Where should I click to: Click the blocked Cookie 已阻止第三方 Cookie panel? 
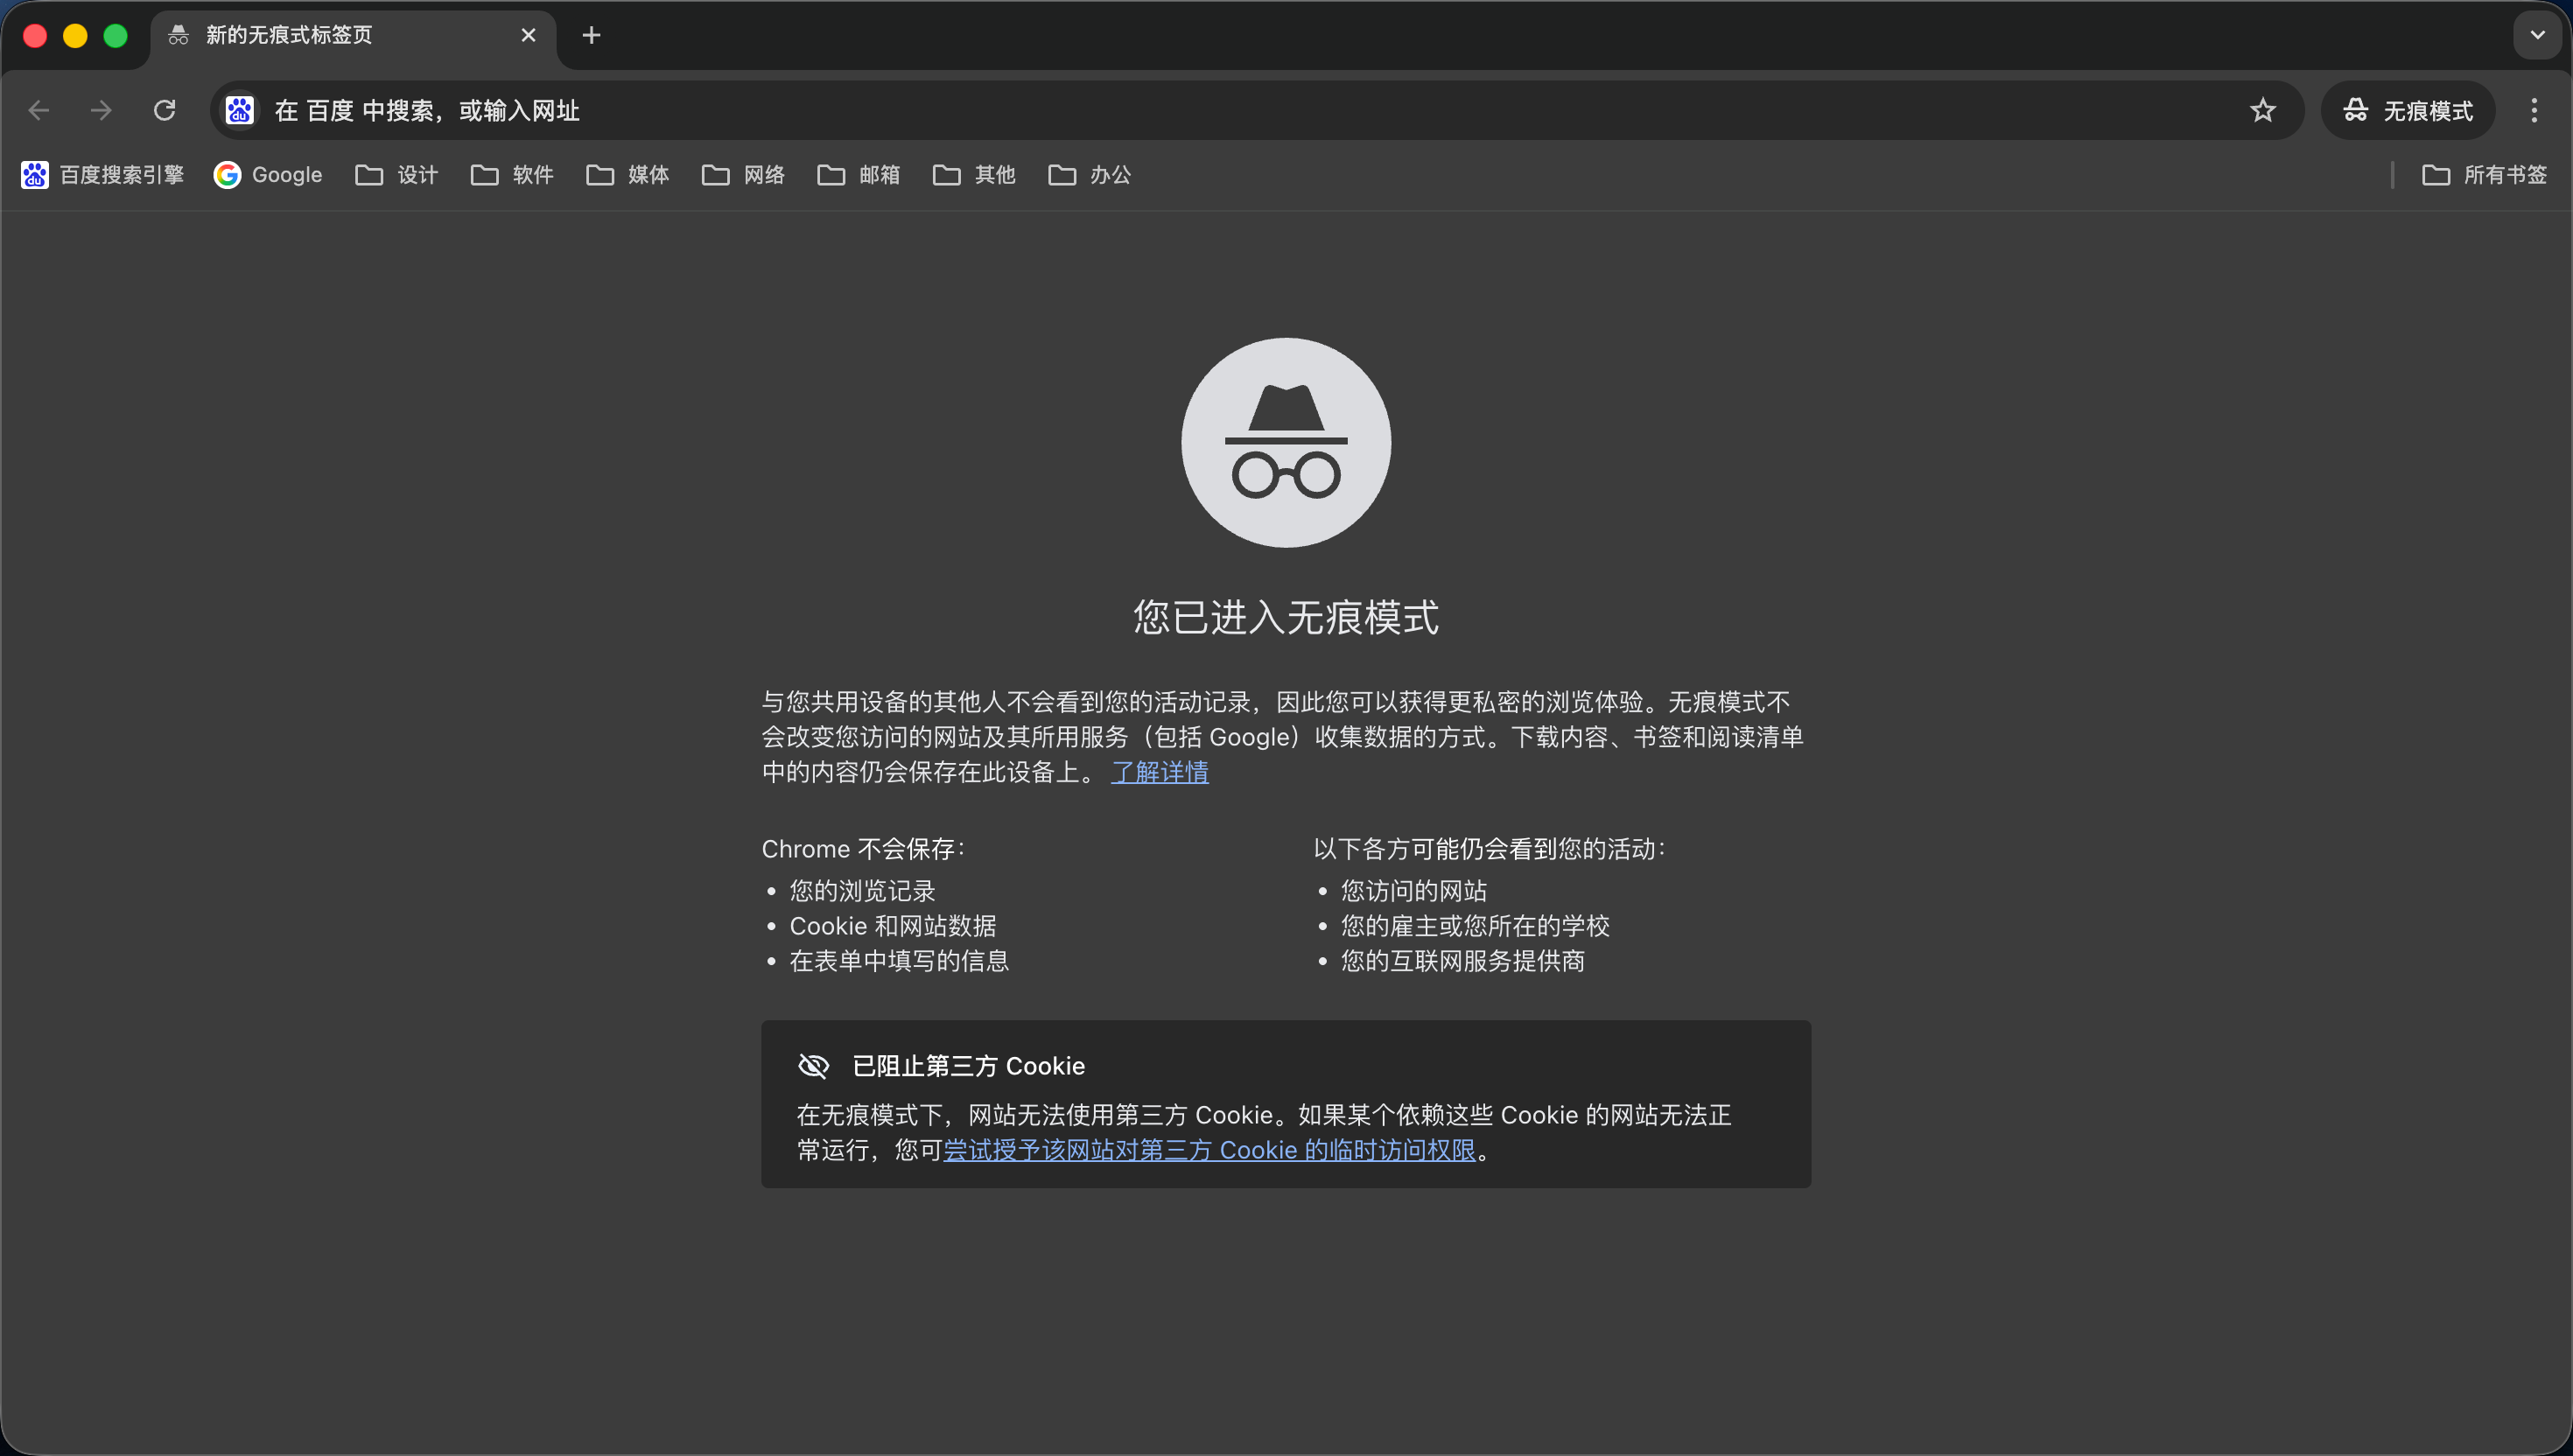pos(1285,1104)
